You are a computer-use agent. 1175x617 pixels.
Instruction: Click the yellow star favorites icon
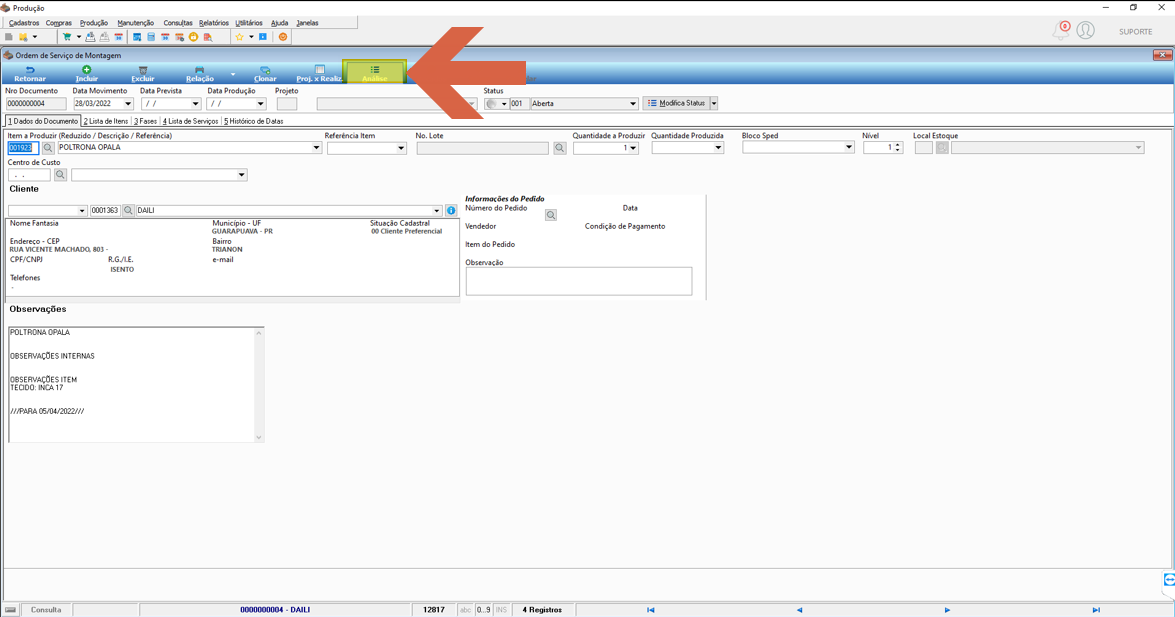click(240, 37)
